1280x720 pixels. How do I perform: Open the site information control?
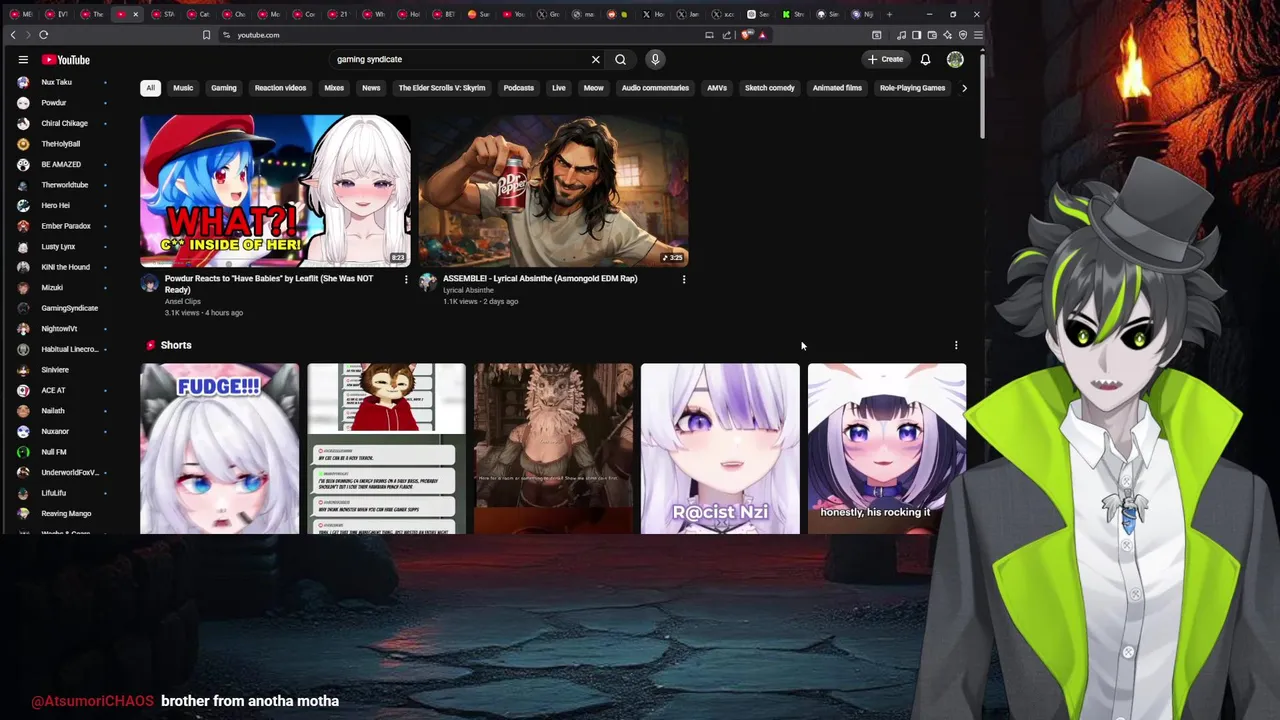click(227, 35)
